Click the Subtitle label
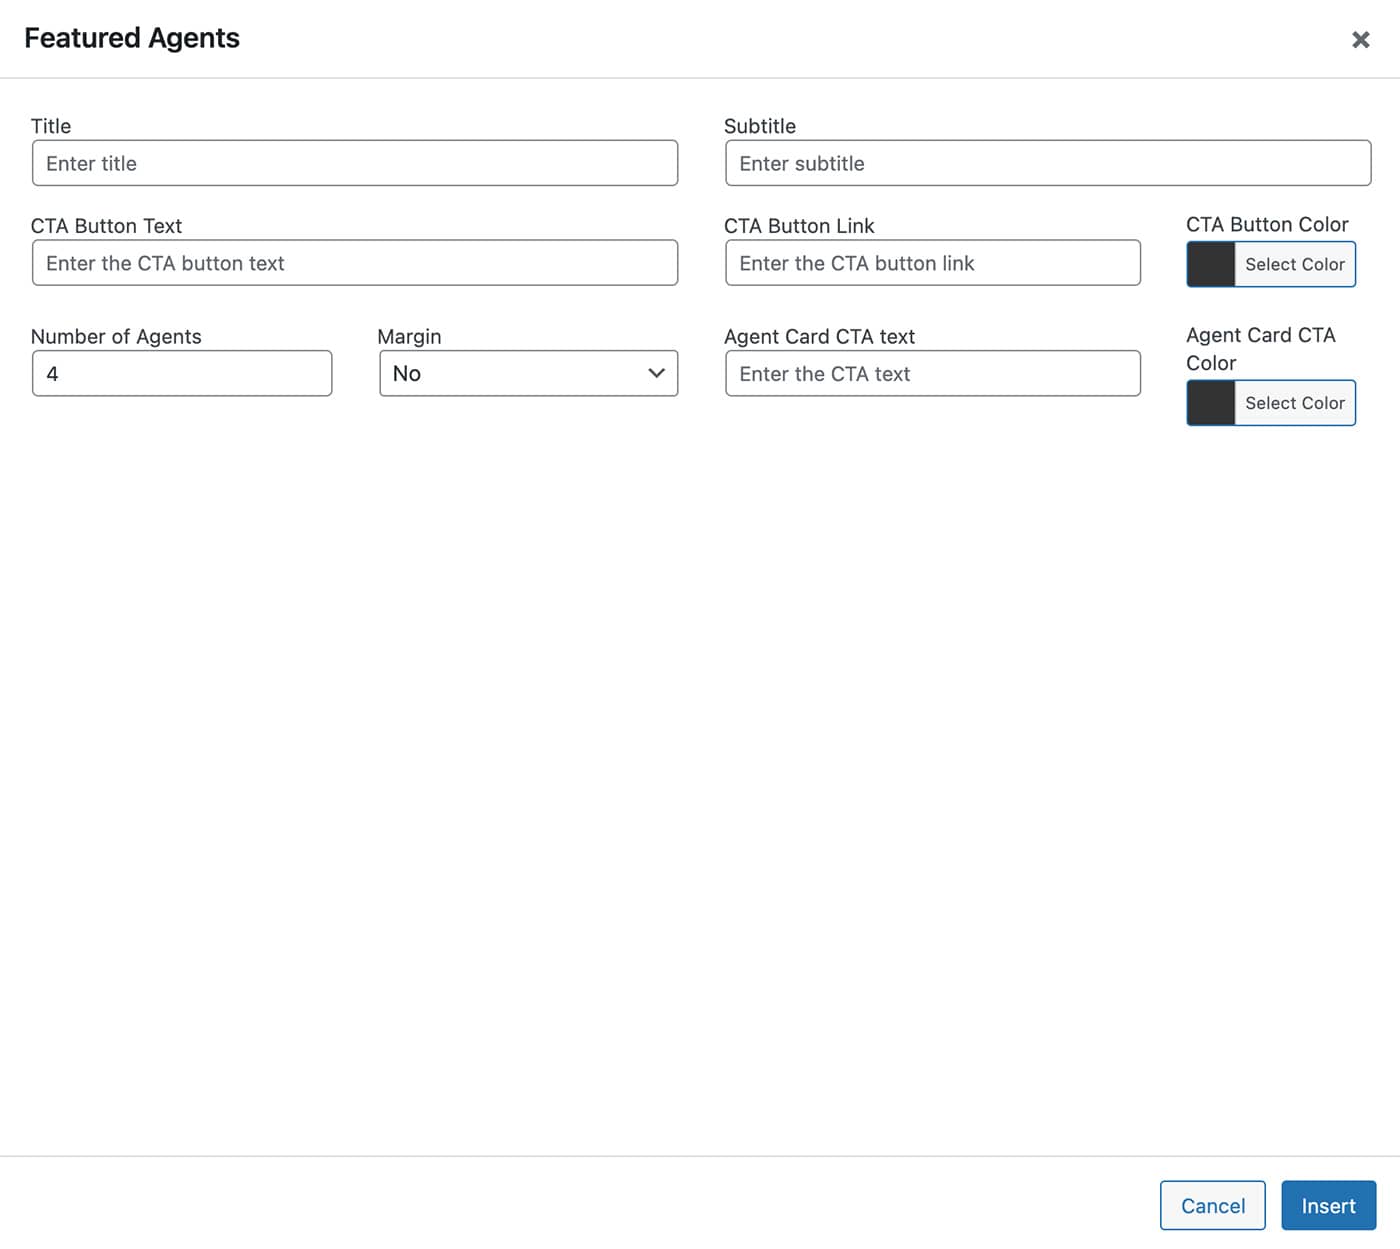 pos(759,126)
